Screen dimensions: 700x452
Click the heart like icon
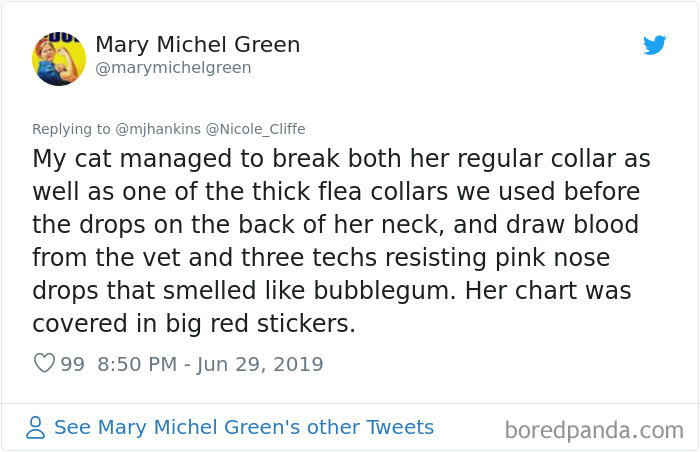[x=44, y=363]
